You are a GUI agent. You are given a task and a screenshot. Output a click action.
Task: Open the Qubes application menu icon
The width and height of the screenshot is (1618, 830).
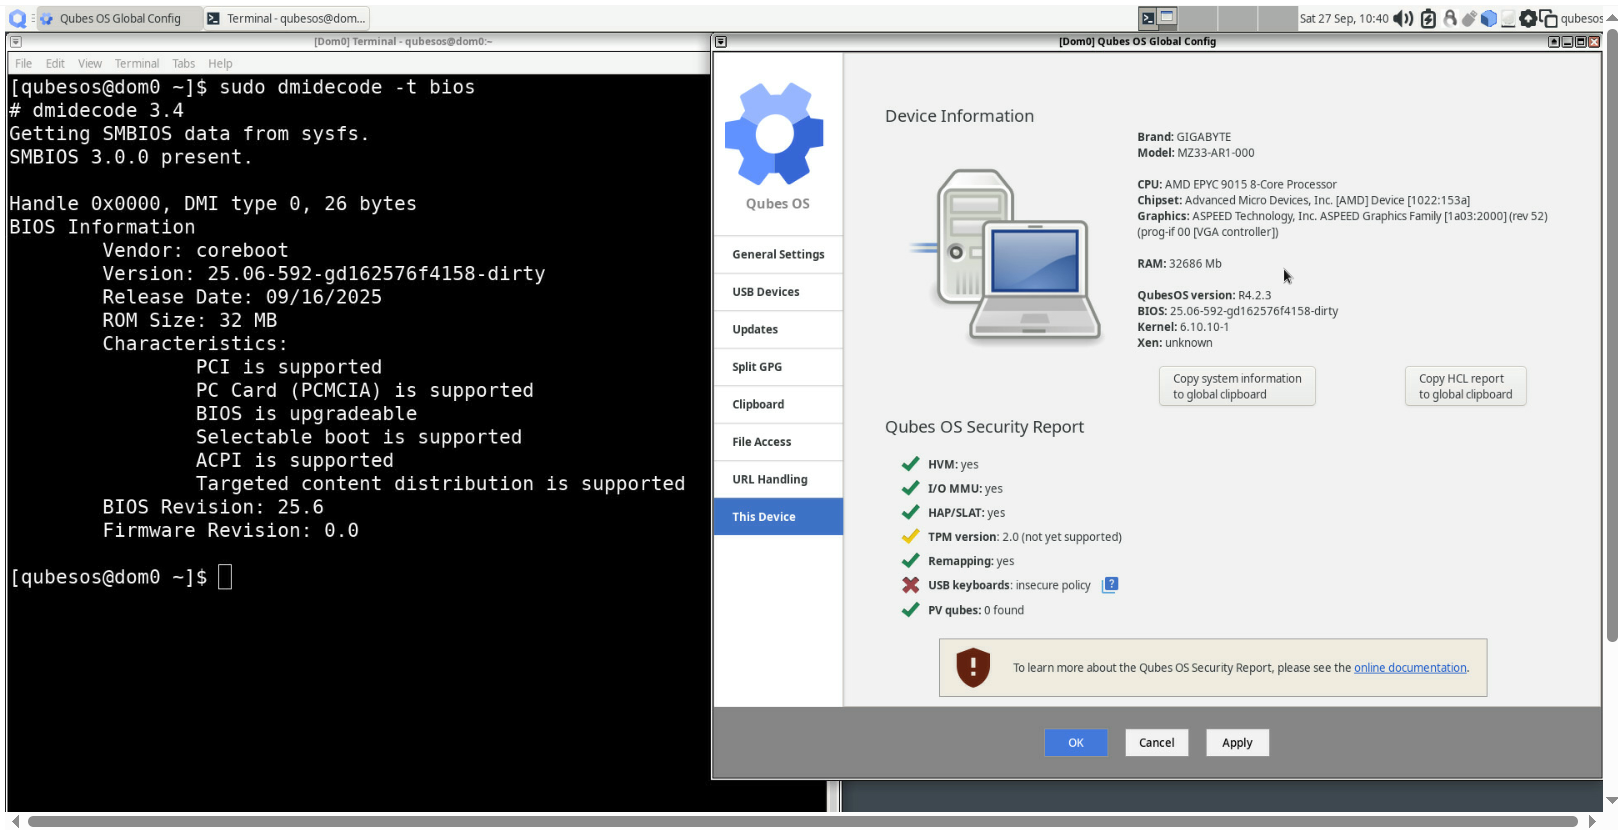click(x=17, y=18)
